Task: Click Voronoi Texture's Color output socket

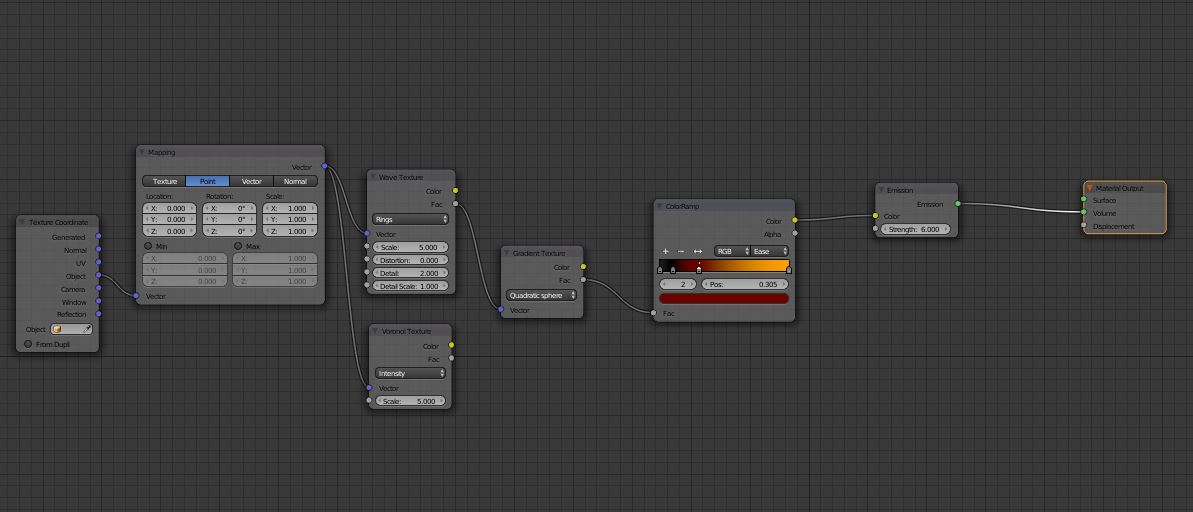Action: click(x=451, y=345)
